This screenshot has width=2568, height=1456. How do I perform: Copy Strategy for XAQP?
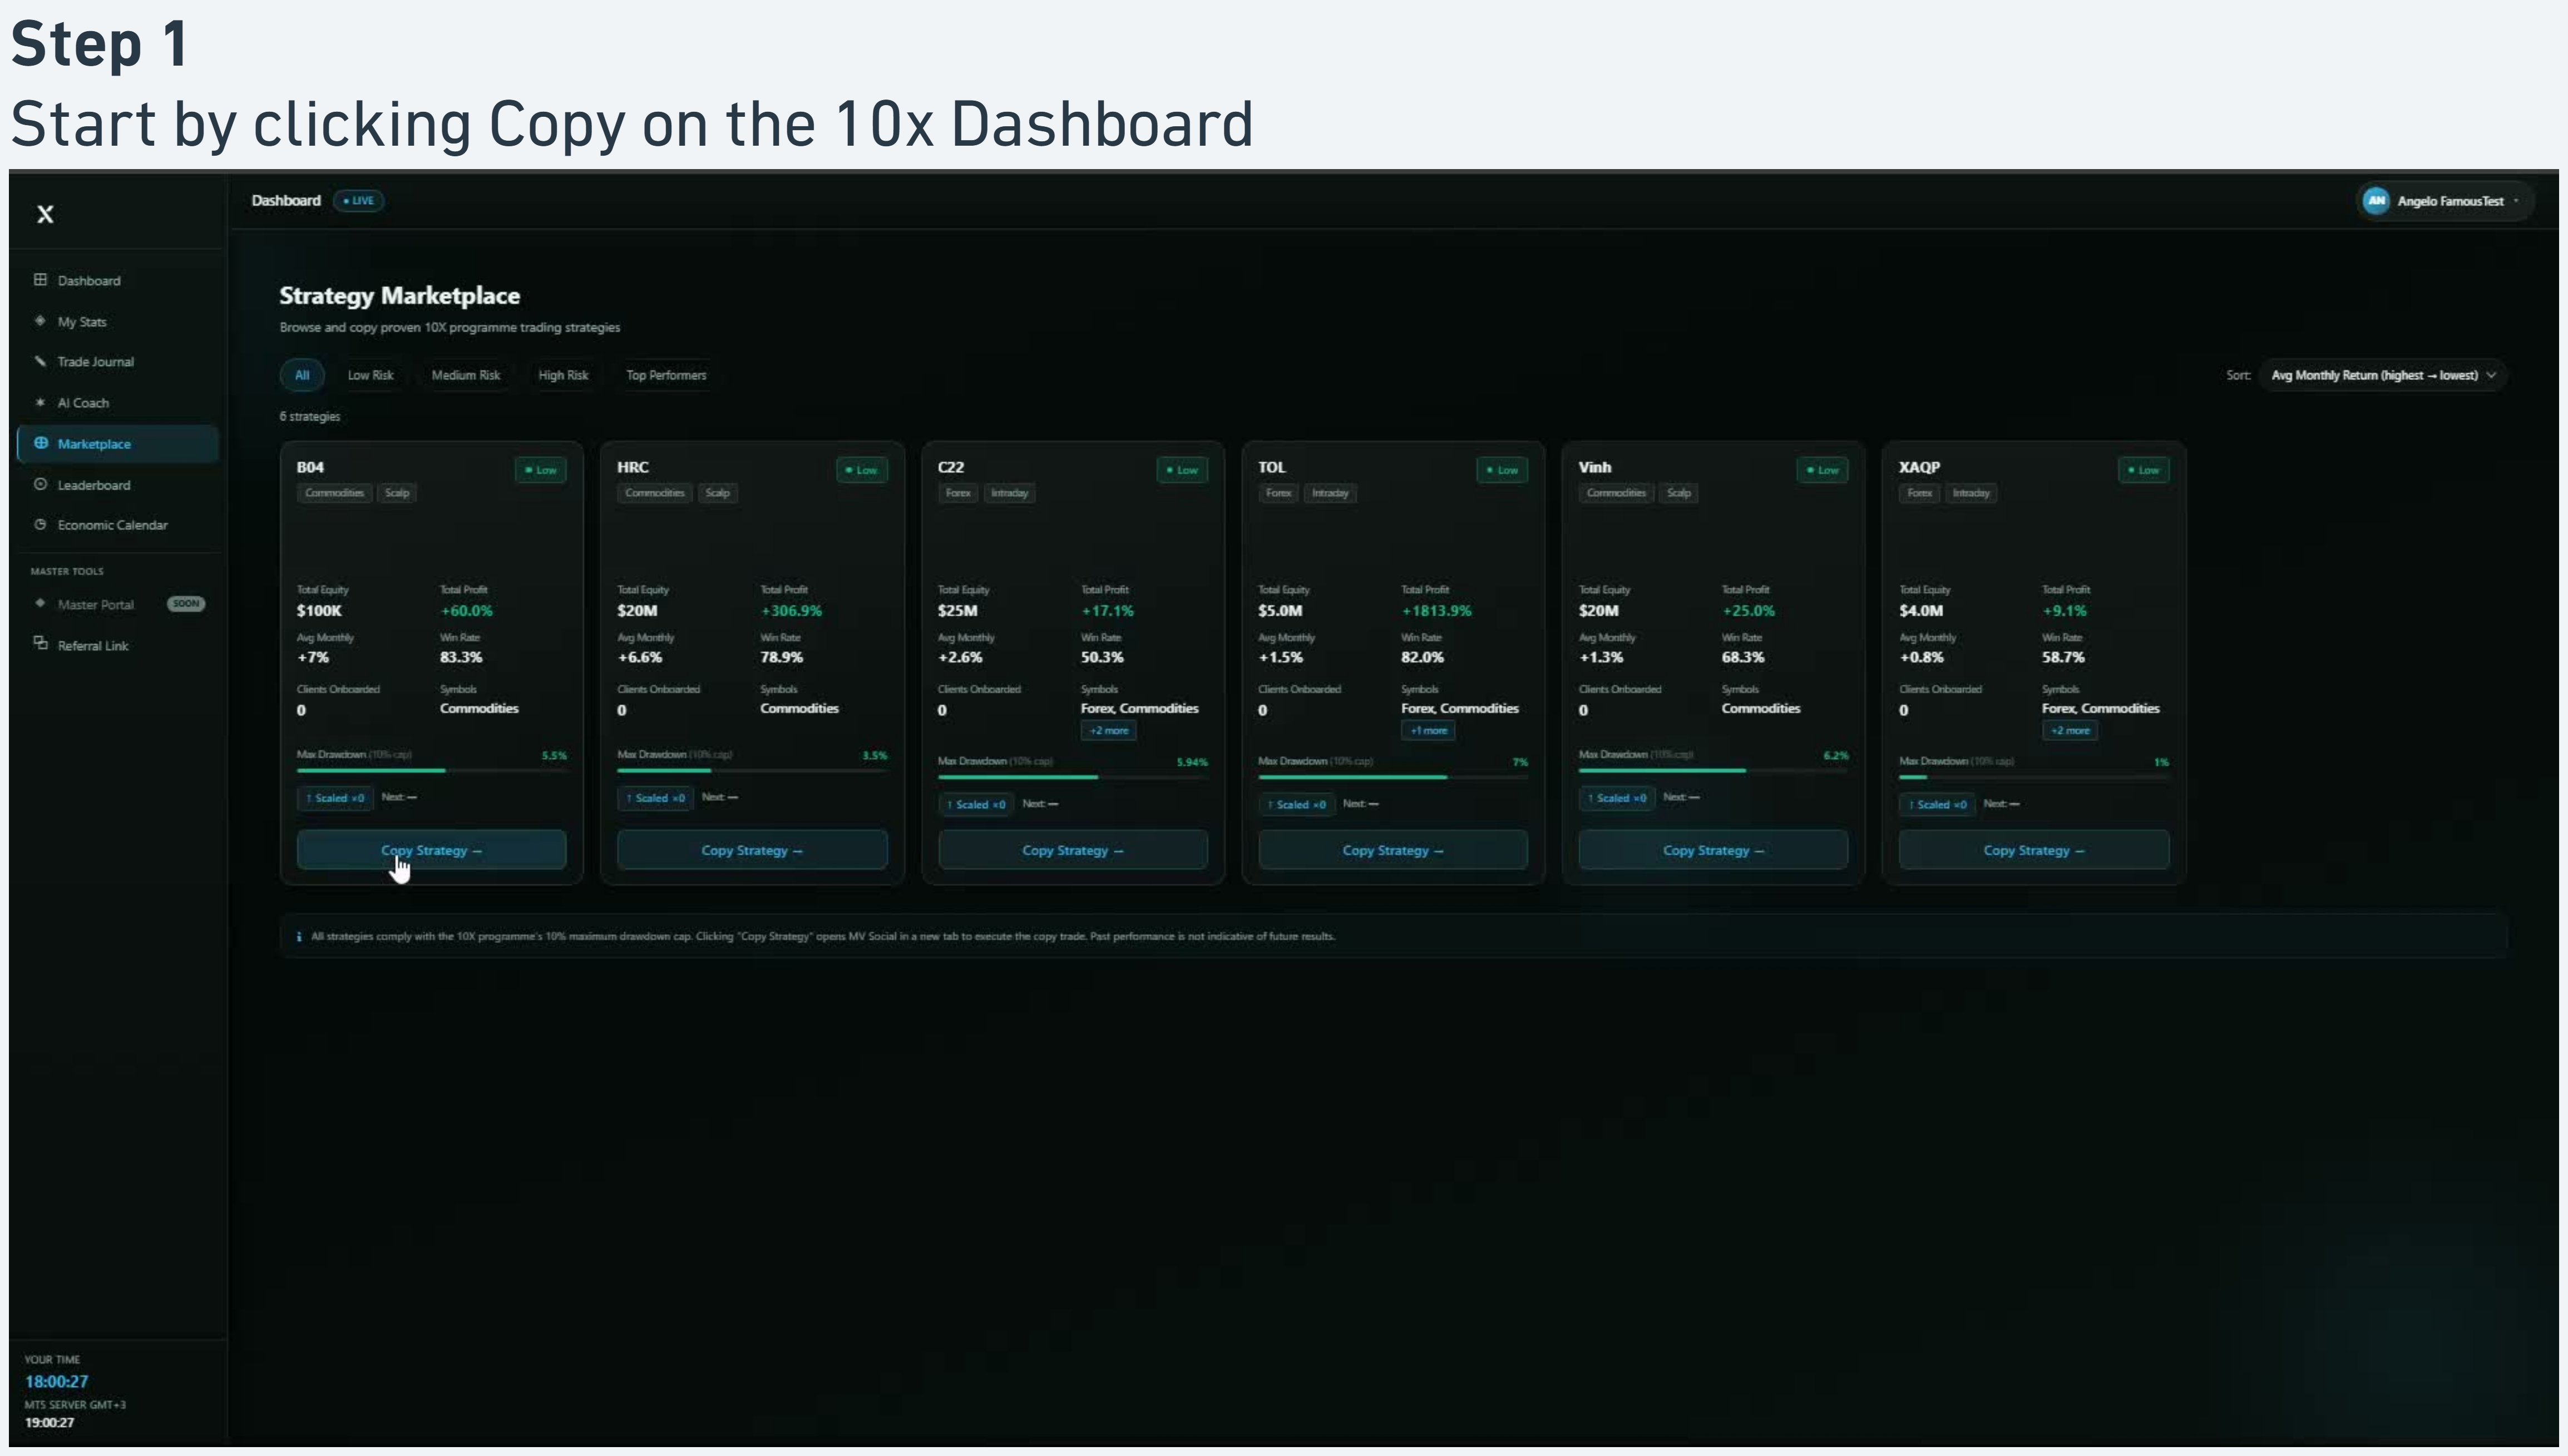(2034, 850)
